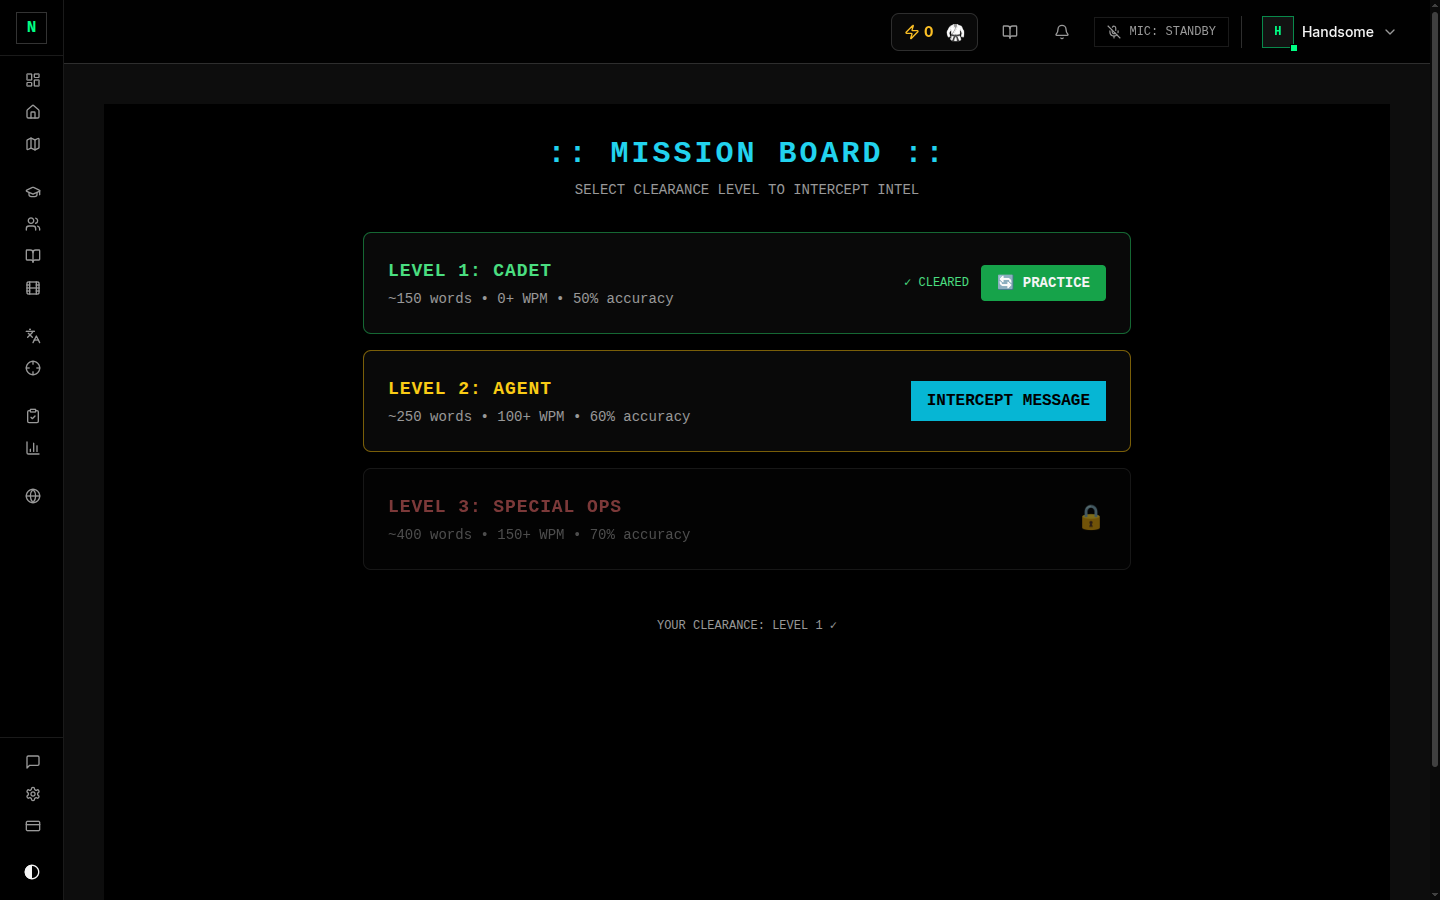This screenshot has width=1440, height=900.
Task: Click the YOUR CLEARANCE: LEVEL 1 text
Action: 747,625
